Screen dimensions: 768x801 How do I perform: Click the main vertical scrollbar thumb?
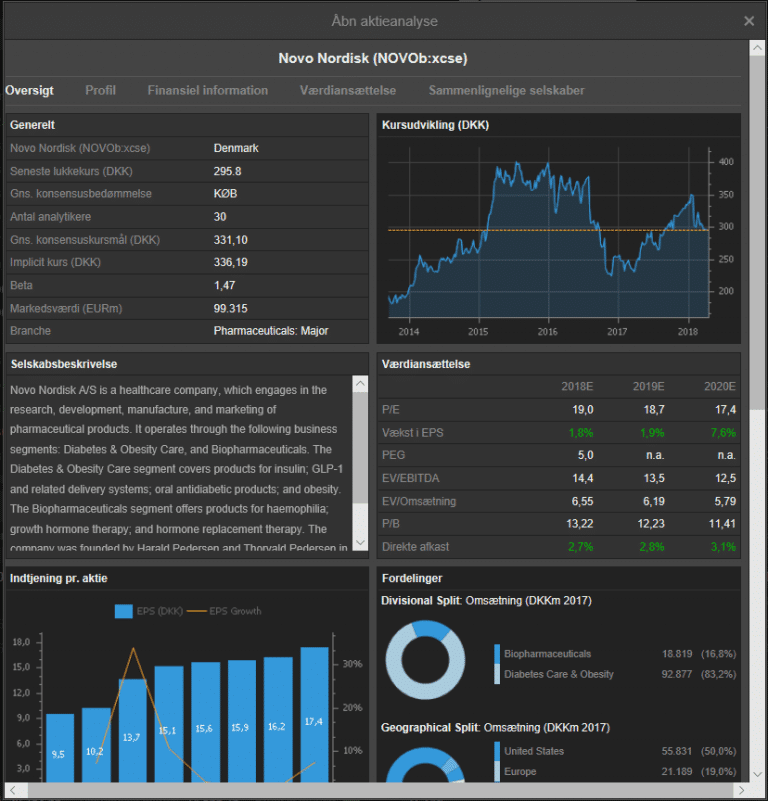coord(757,231)
